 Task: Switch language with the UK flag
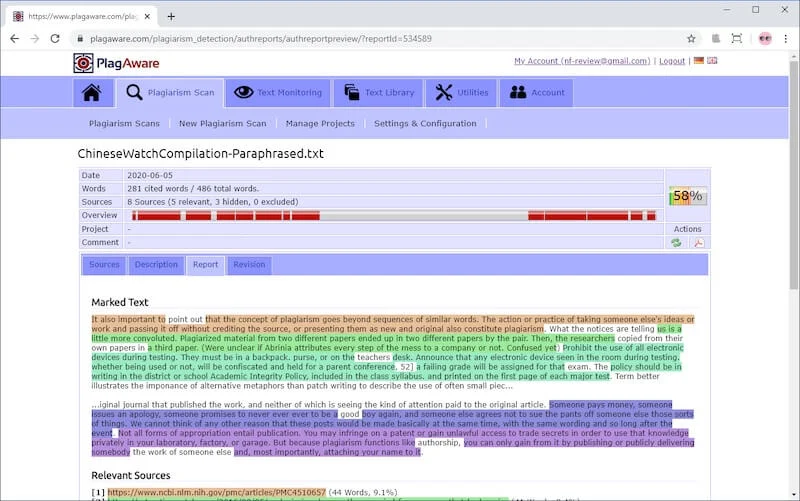point(712,61)
